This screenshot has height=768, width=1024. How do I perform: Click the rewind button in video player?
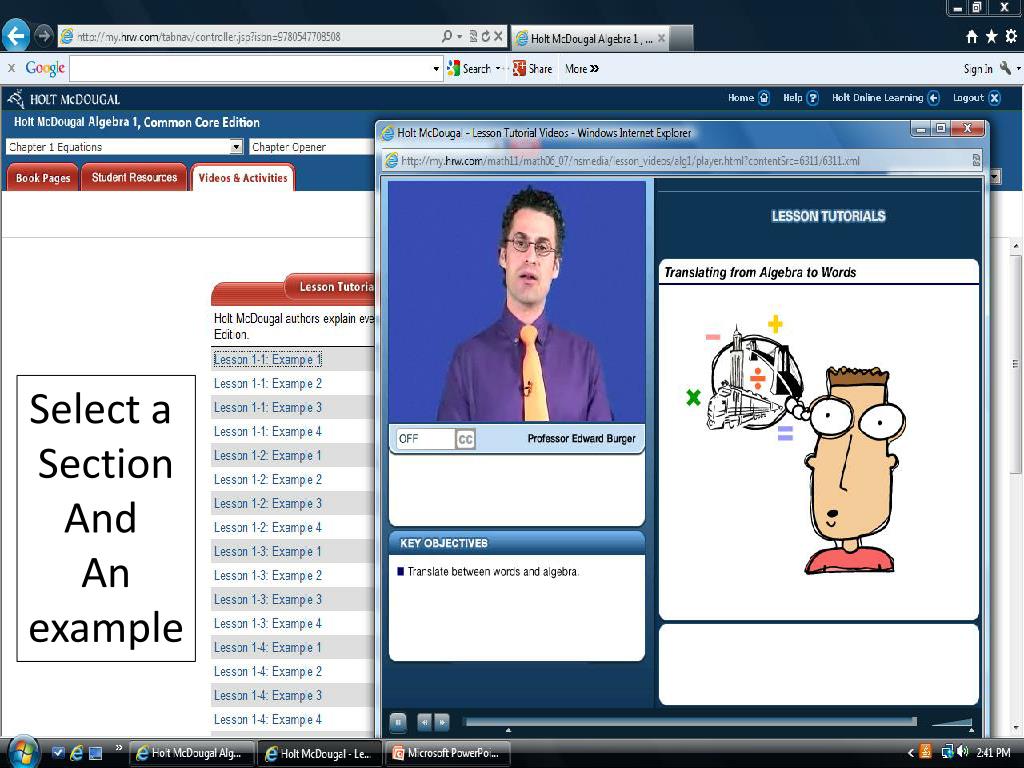pyautogui.click(x=424, y=722)
